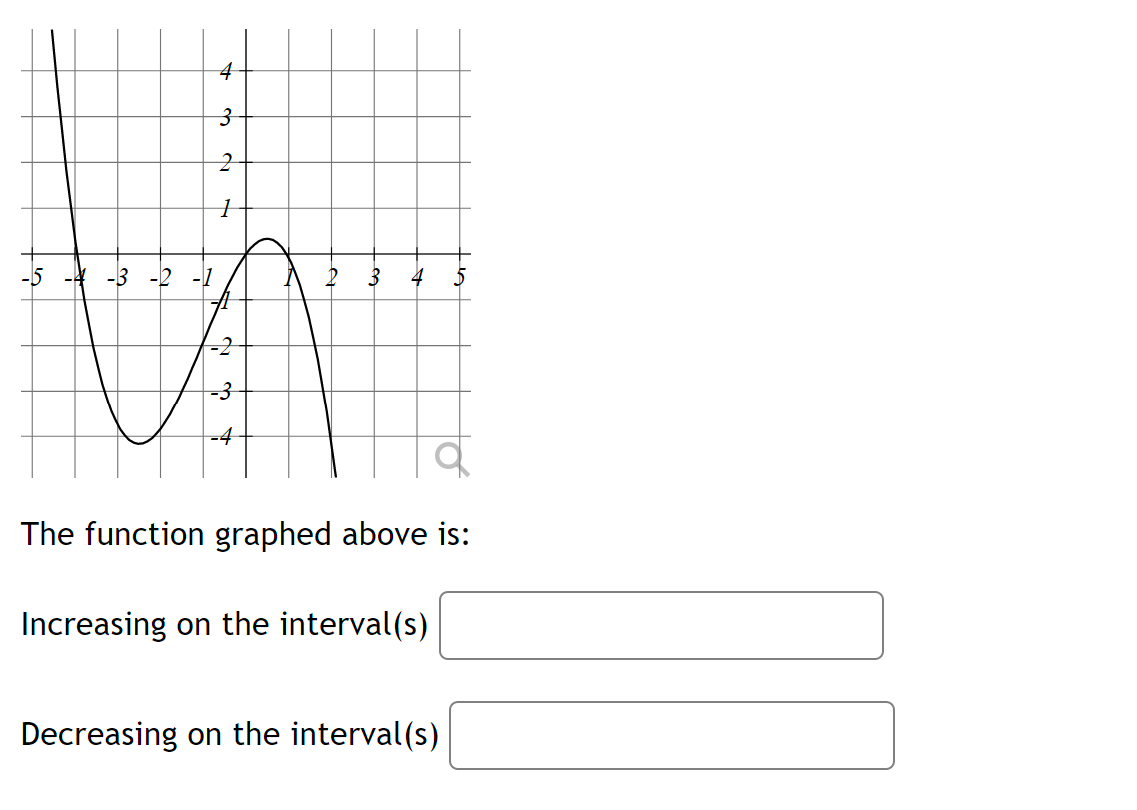The image size is (1137, 810).
Task: Click the 'Increasing on the interval(s)' label
Action: [x=225, y=625]
